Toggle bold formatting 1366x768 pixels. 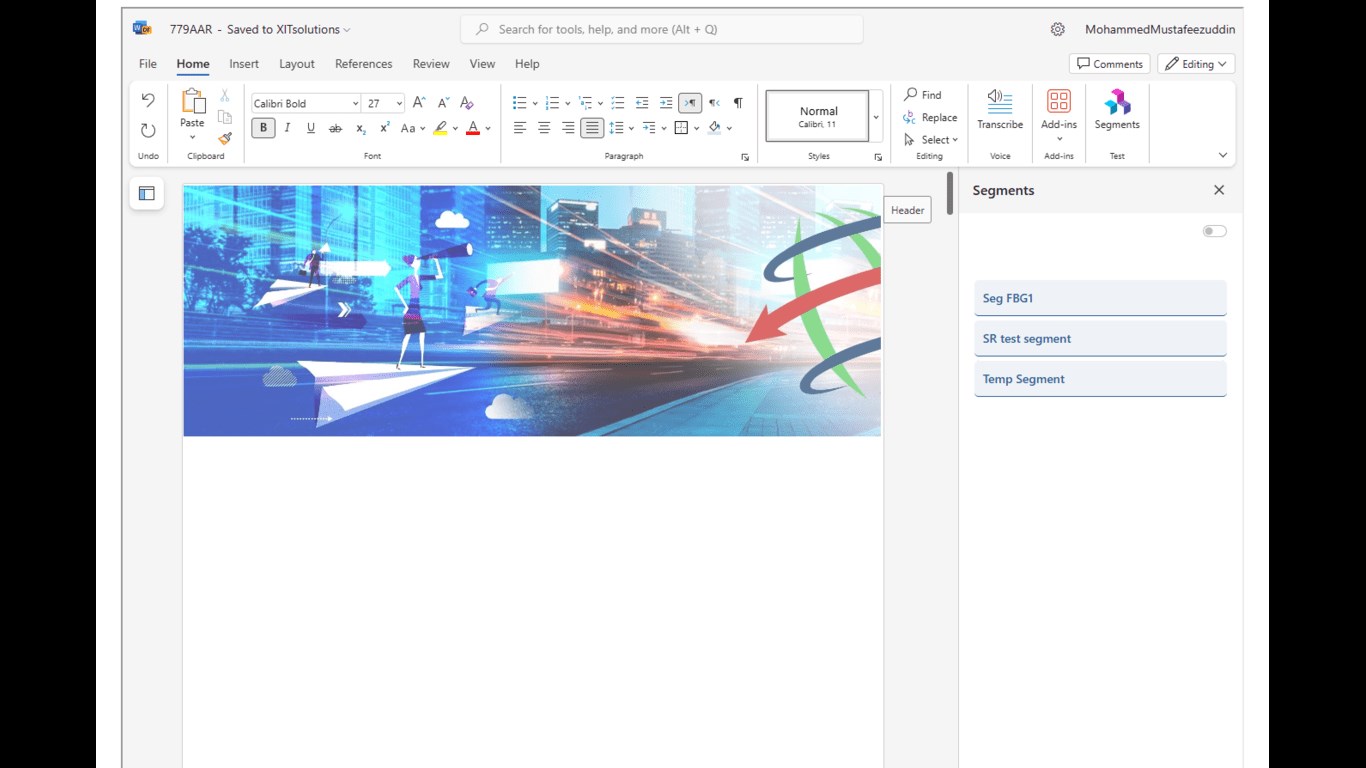point(263,128)
